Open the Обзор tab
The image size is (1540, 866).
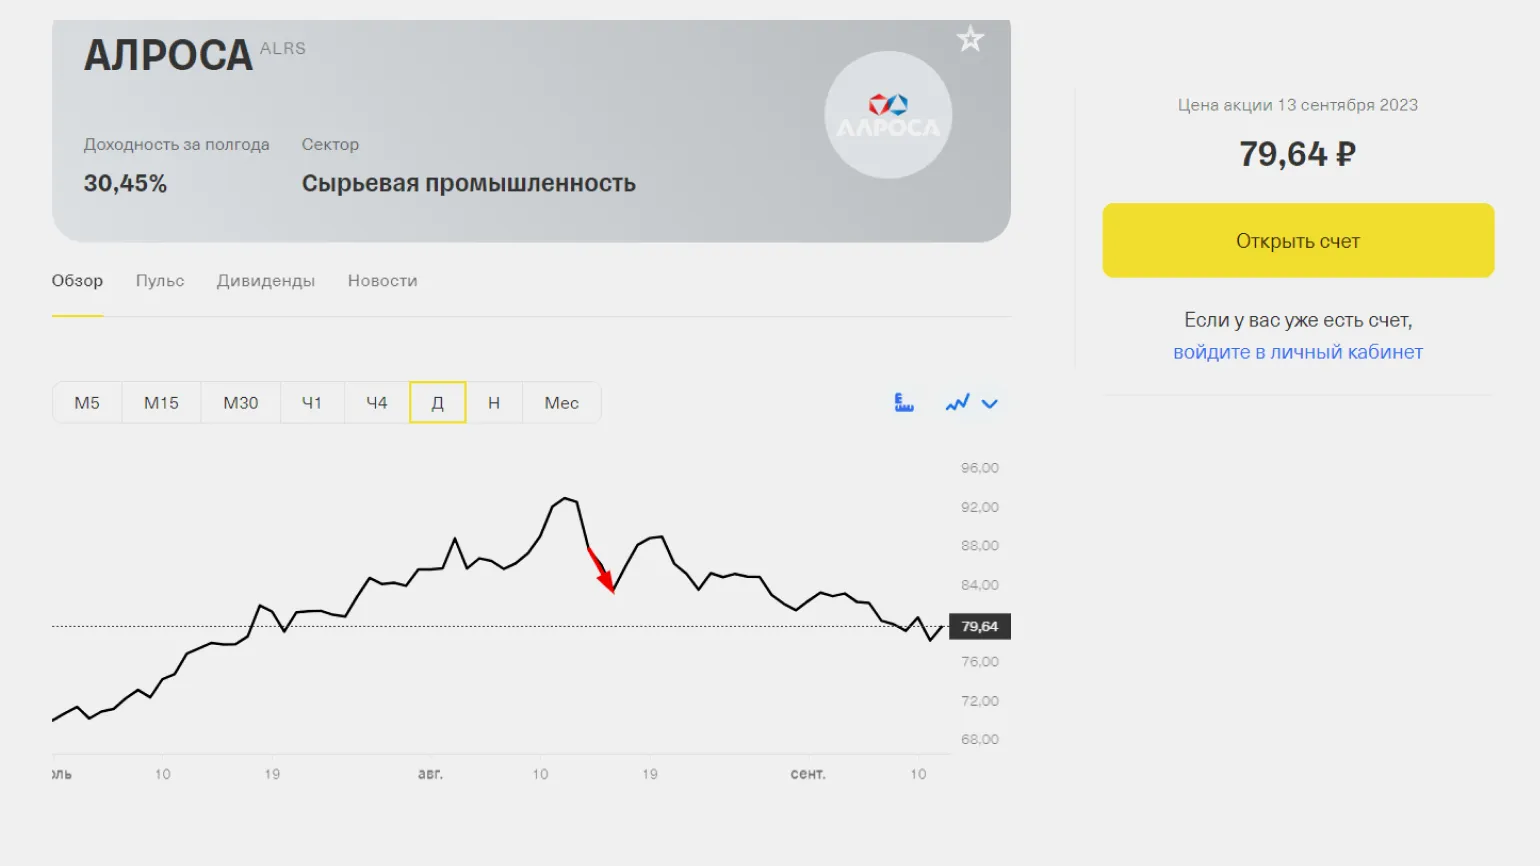point(77,281)
